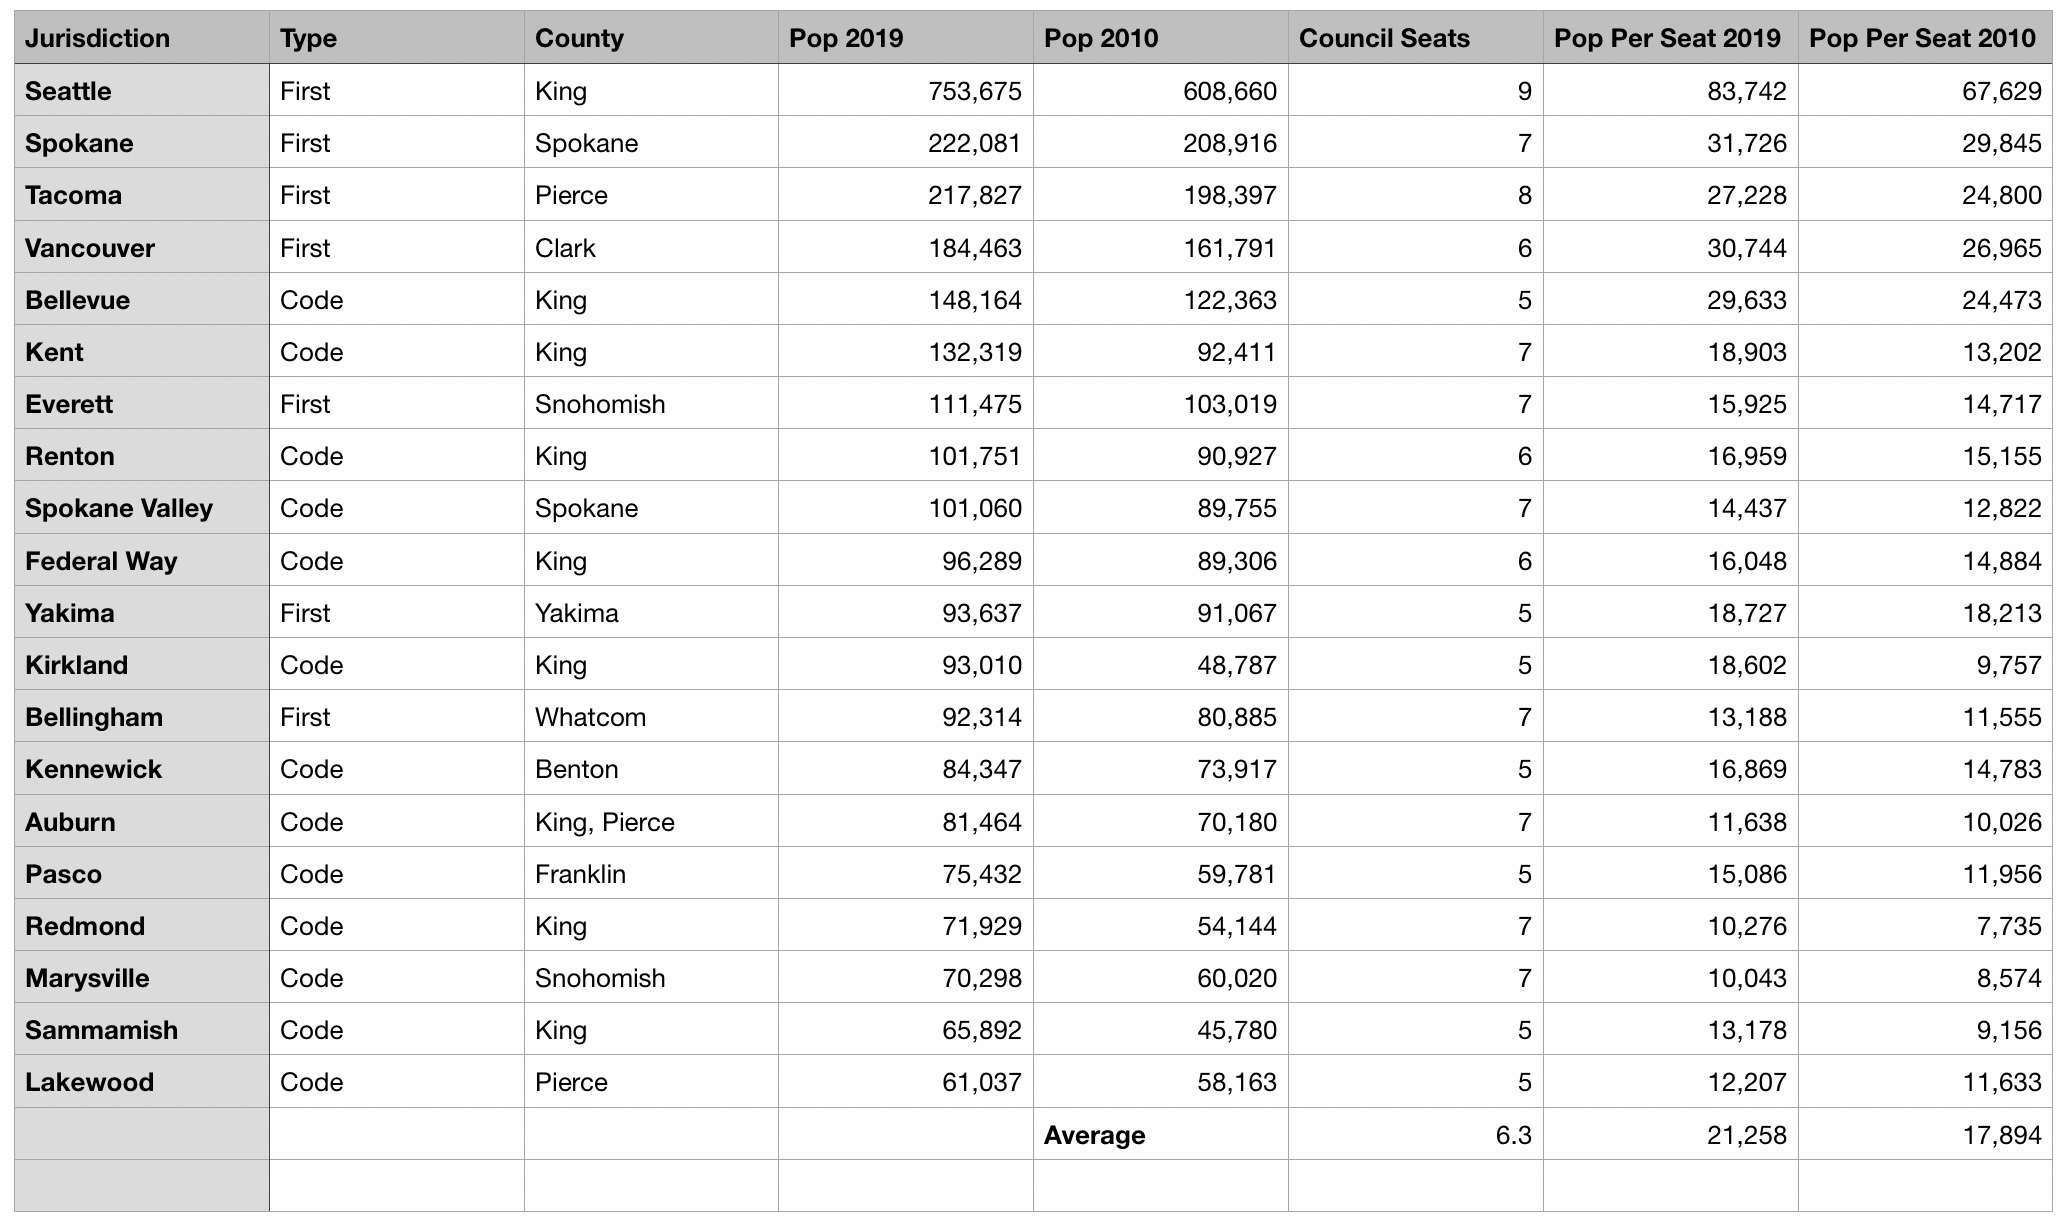Click the Jurisdiction column header
2065x1232 pixels.
click(x=97, y=38)
